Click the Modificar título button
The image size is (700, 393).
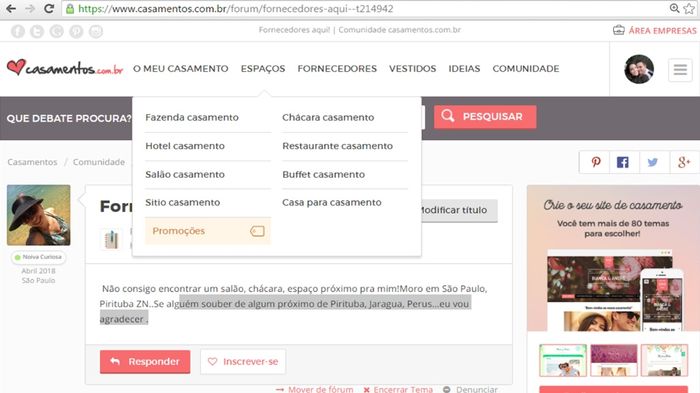coord(458,210)
